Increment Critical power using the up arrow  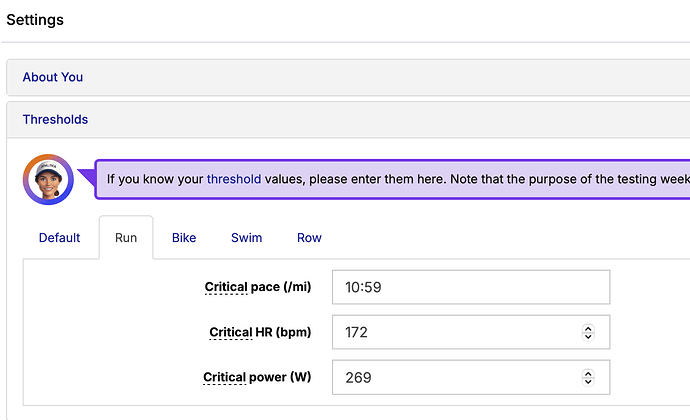tap(588, 373)
